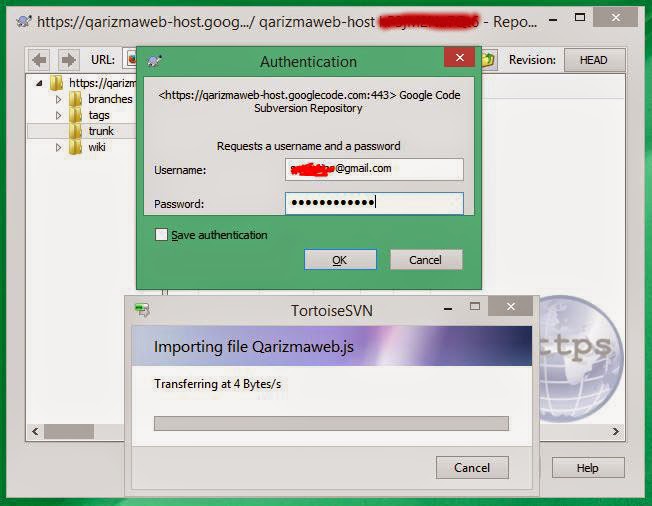Click the 'Transferring at 4 Bytes/s' text
The height and width of the screenshot is (506, 652).
tap(217, 384)
